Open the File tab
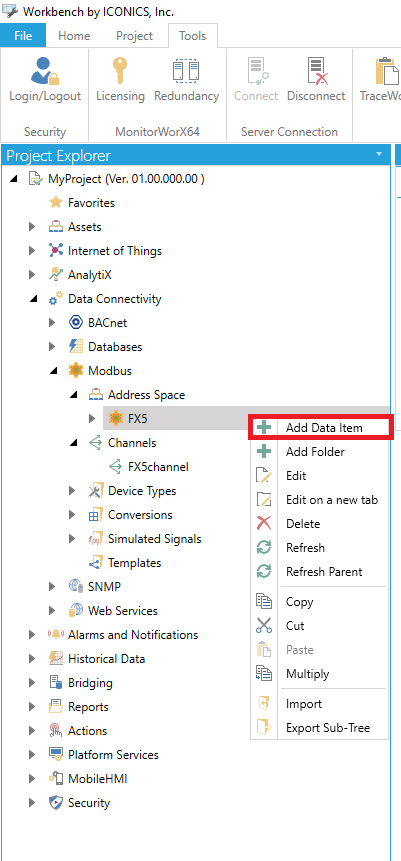The image size is (401, 861). (x=23, y=36)
